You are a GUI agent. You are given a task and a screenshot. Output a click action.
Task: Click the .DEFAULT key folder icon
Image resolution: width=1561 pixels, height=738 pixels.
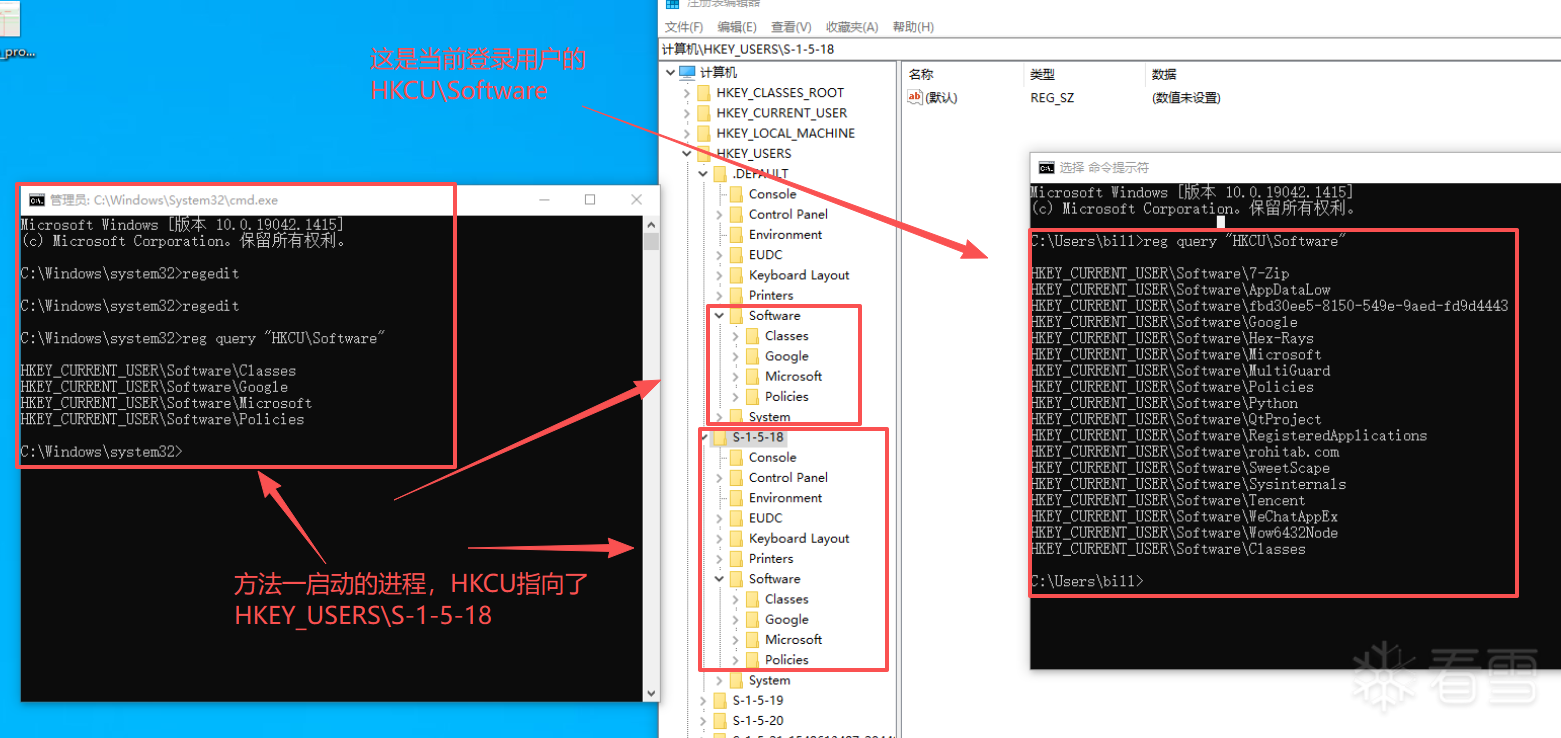tap(720, 174)
